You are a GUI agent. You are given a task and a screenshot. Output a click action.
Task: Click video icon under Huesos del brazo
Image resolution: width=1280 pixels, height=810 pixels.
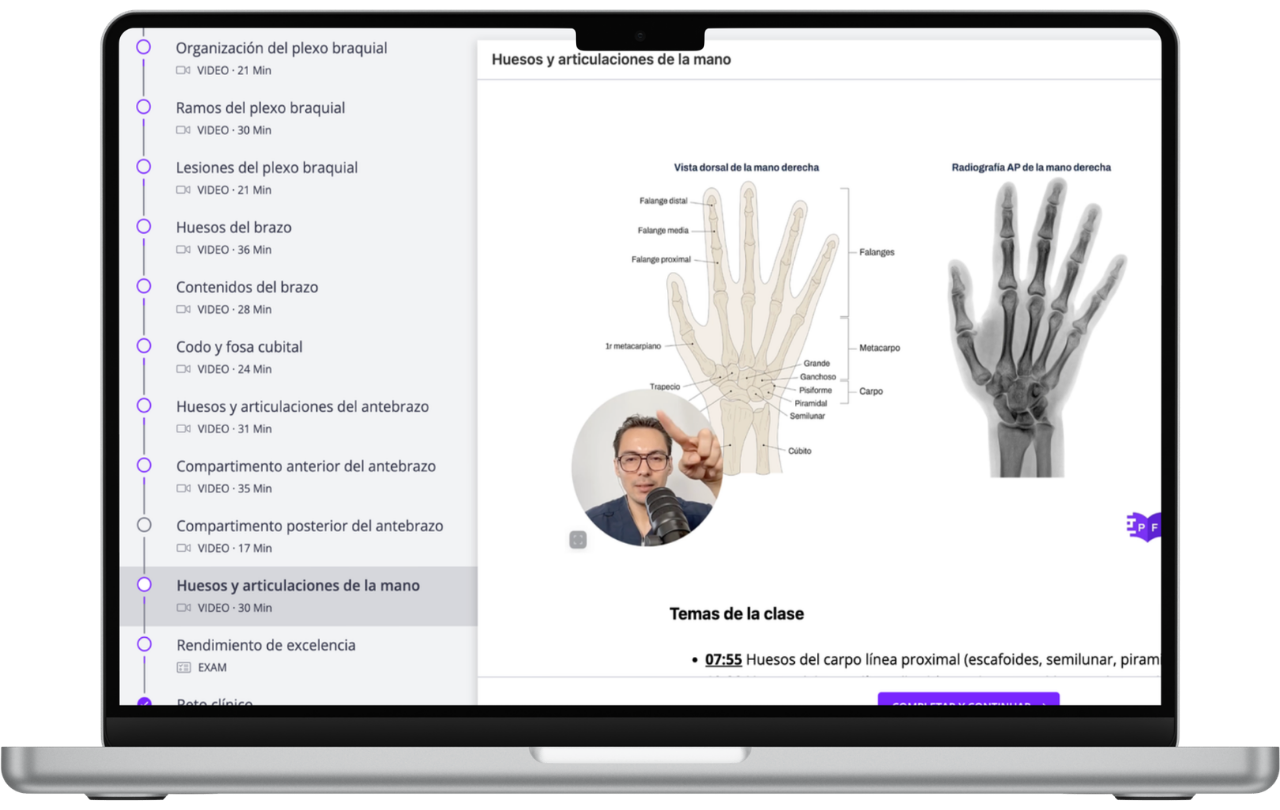point(183,250)
